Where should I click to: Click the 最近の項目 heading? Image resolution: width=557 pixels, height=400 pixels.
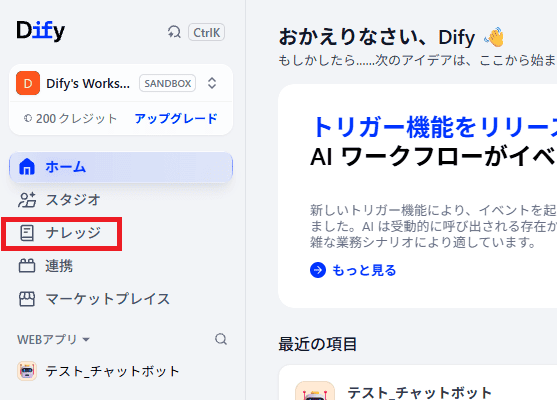pyautogui.click(x=318, y=344)
